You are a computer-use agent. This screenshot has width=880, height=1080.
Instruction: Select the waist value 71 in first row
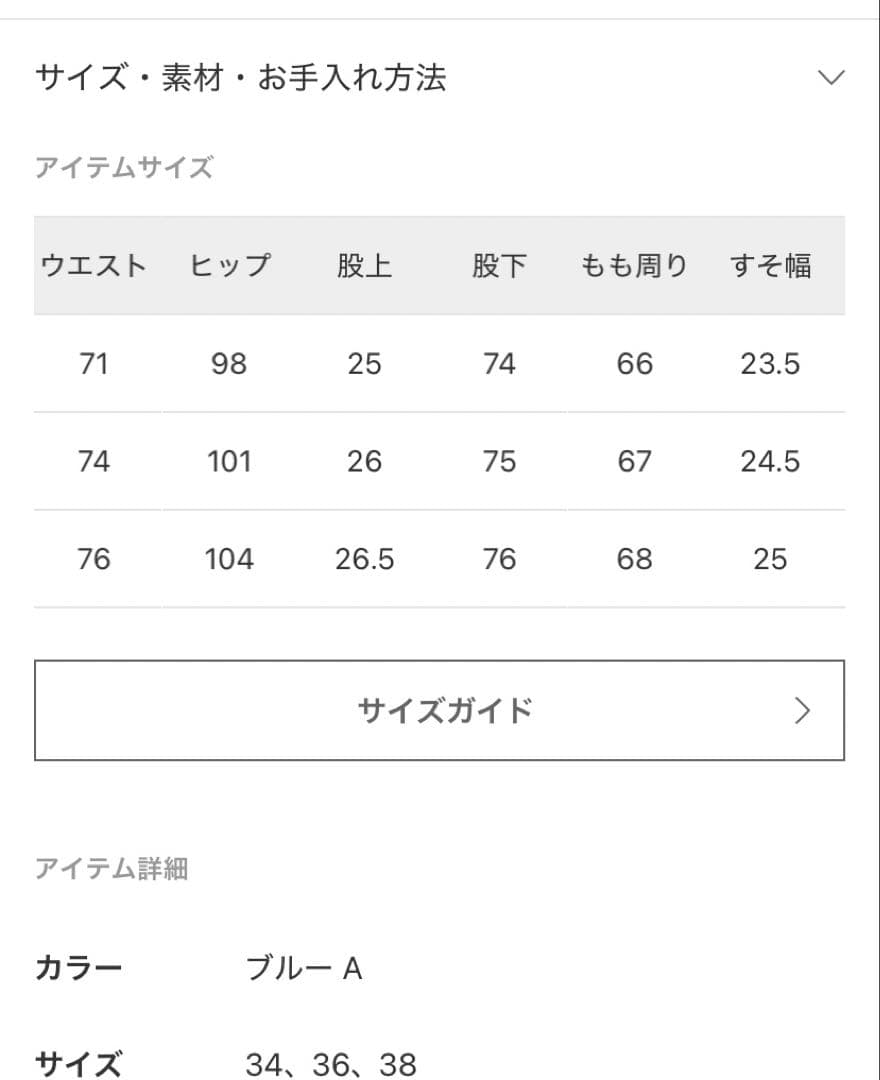coord(95,364)
